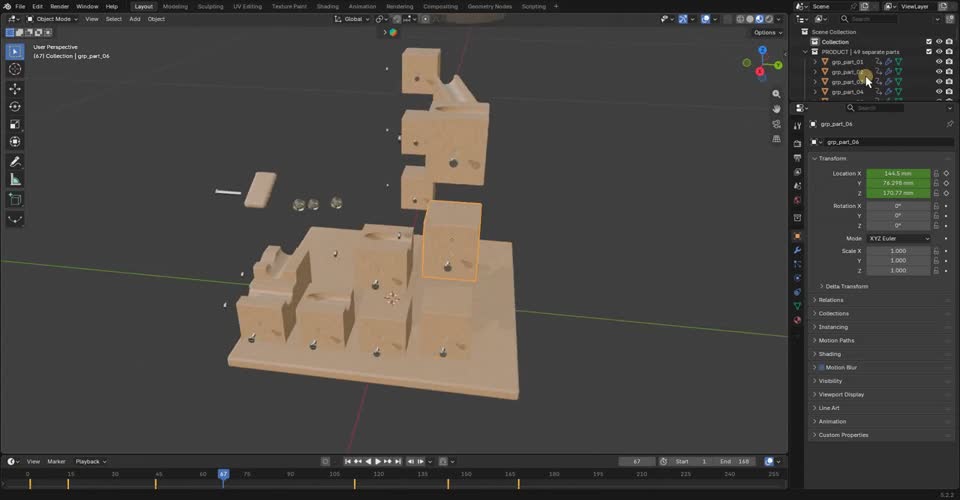Click the Z axis on navigation gizmo
The width and height of the screenshot is (960, 500).
point(762,50)
